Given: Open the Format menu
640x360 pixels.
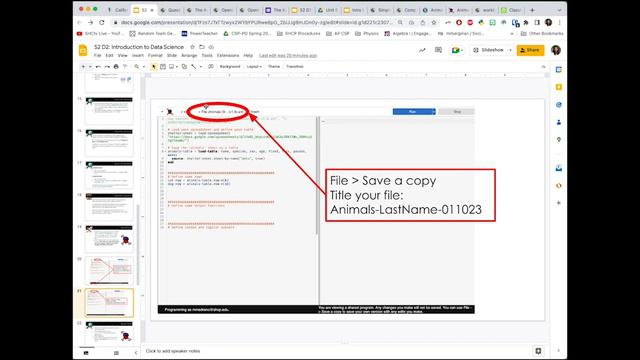Looking at the screenshot, I should [155, 56].
